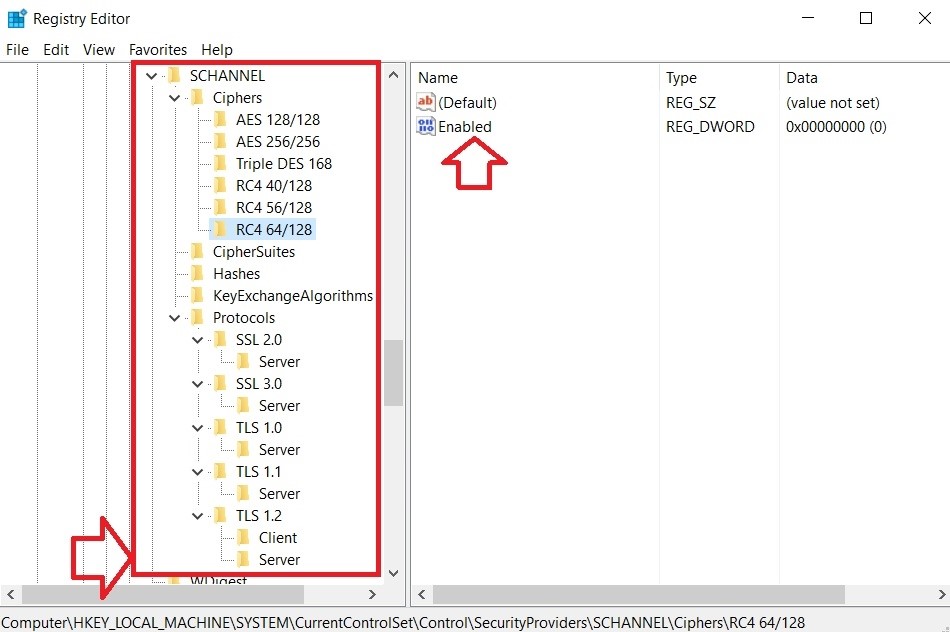Click the CipherSuites folder icon
The height and width of the screenshot is (632, 950).
[198, 251]
